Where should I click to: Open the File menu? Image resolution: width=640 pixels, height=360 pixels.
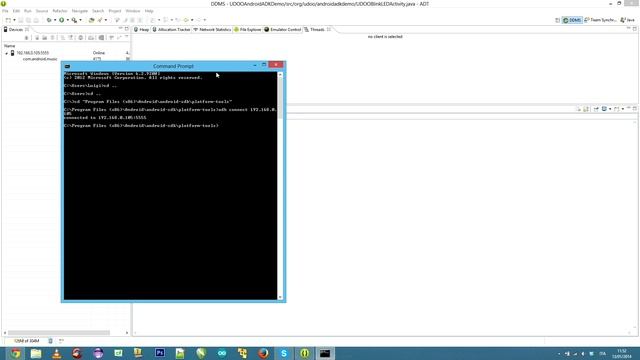click(x=5, y=11)
